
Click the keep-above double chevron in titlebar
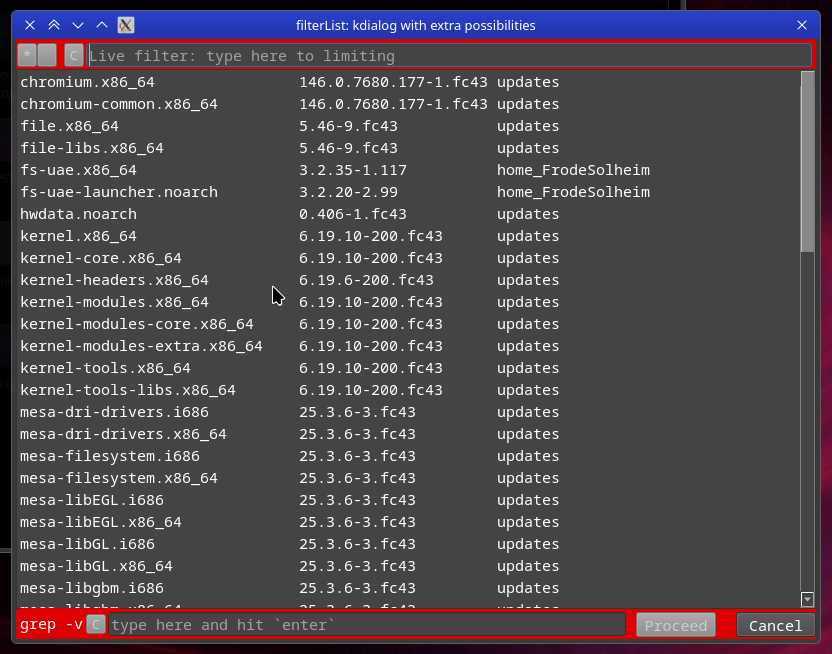click(54, 25)
